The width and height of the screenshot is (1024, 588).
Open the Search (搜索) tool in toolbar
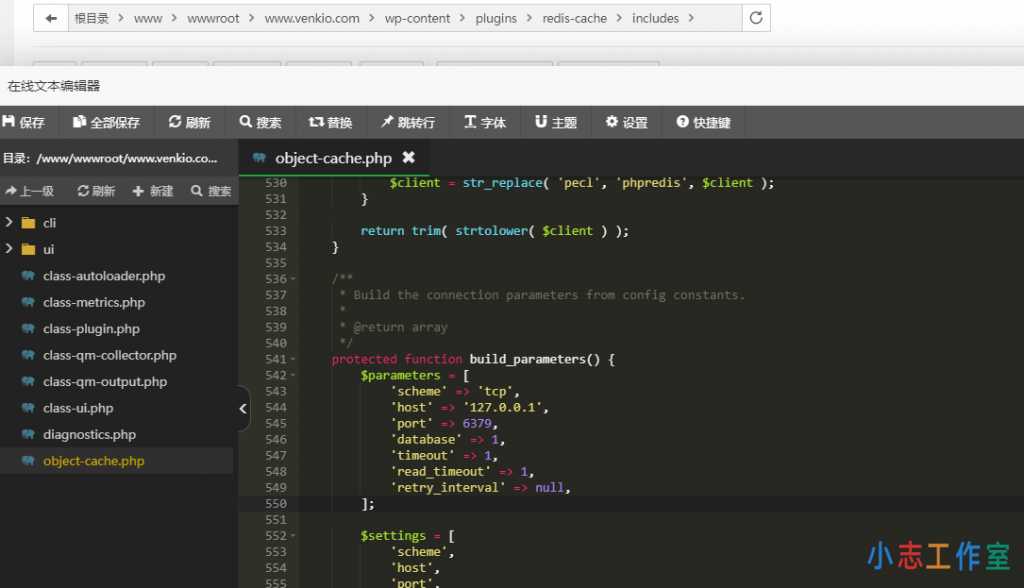pos(260,122)
